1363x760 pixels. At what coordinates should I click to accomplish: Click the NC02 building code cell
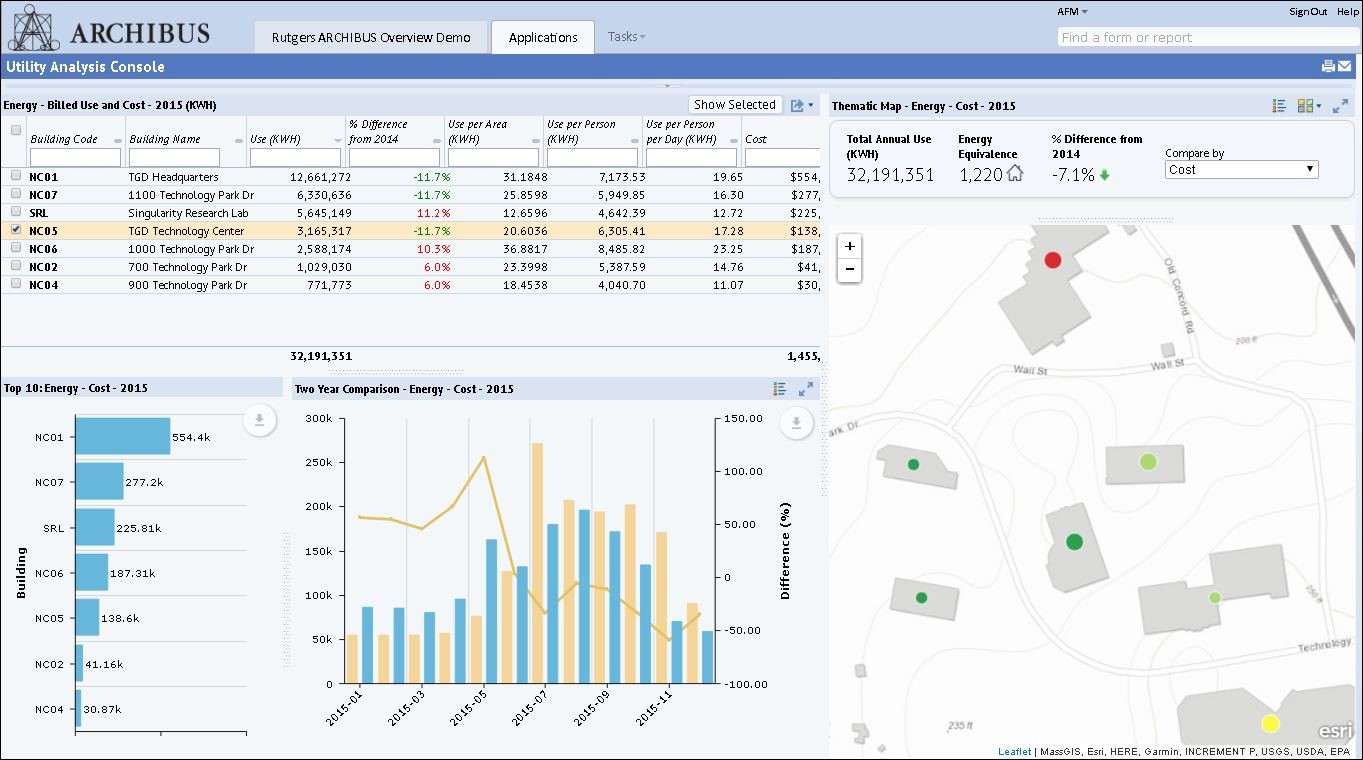[43, 267]
